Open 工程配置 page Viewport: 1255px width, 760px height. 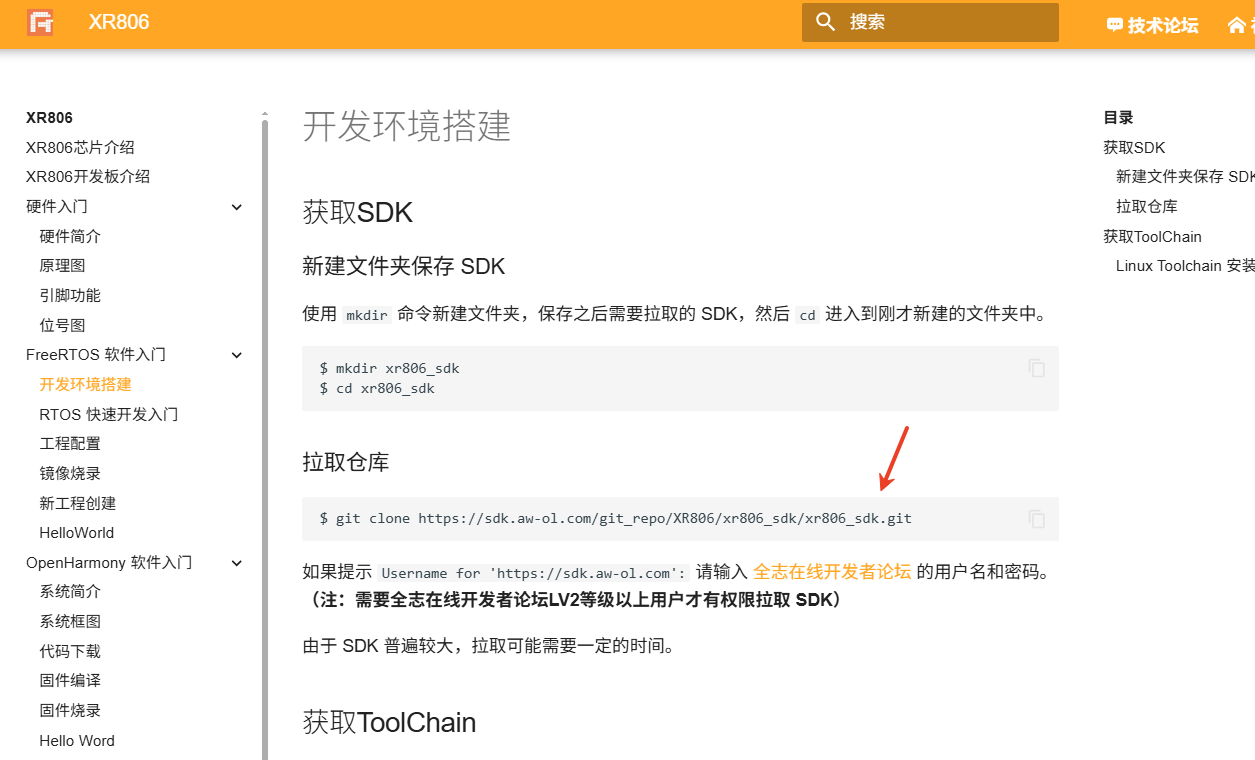pos(70,444)
